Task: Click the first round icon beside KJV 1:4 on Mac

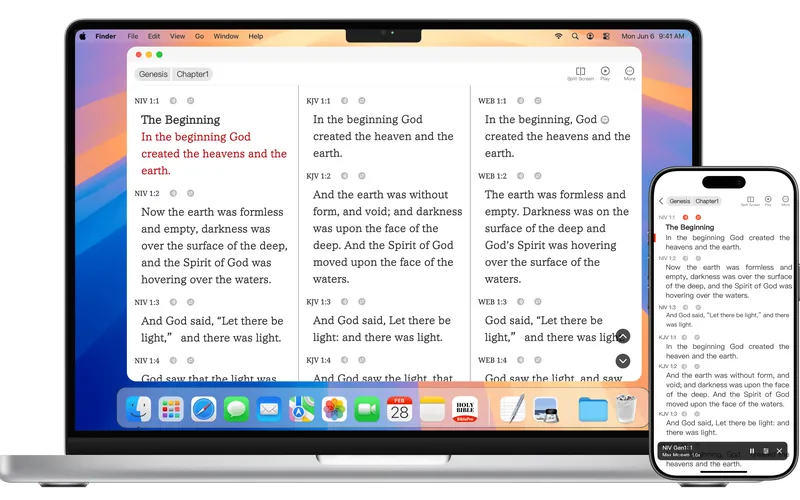Action: click(x=345, y=360)
